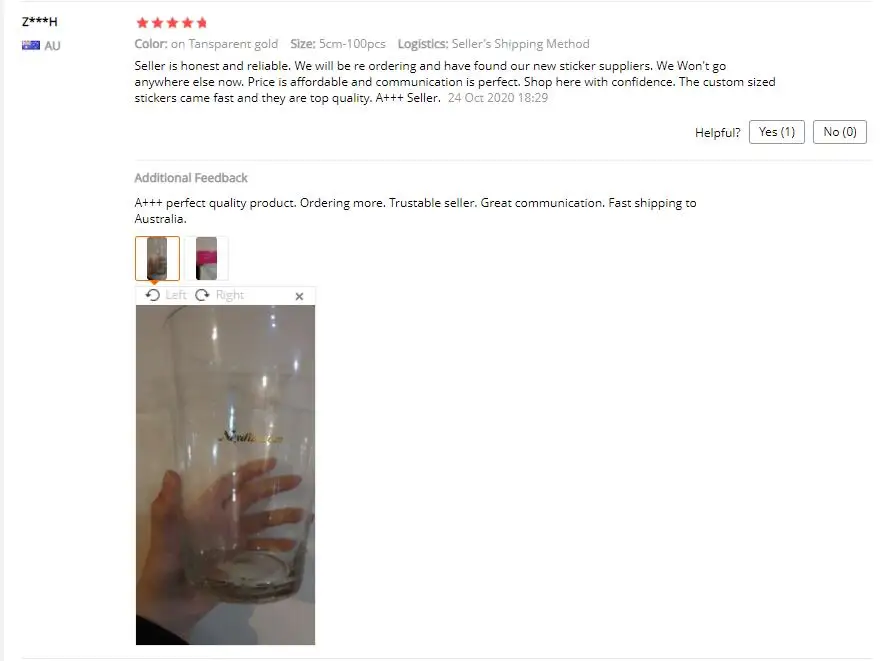
Task: Click the rotate right arrow icon
Action: coord(202,295)
